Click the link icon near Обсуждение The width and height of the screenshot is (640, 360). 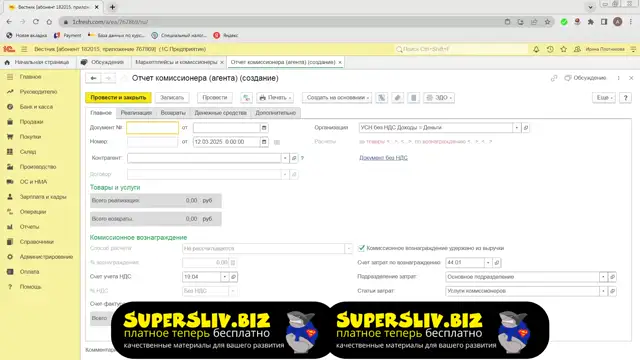(x=553, y=78)
